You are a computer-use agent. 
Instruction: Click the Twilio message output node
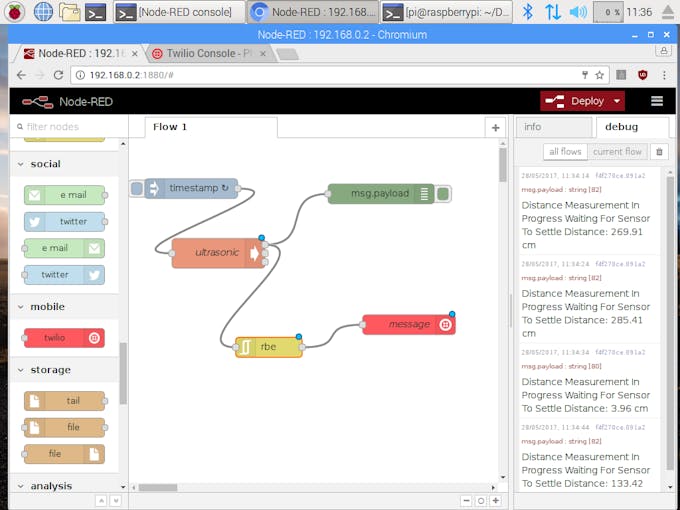click(409, 324)
